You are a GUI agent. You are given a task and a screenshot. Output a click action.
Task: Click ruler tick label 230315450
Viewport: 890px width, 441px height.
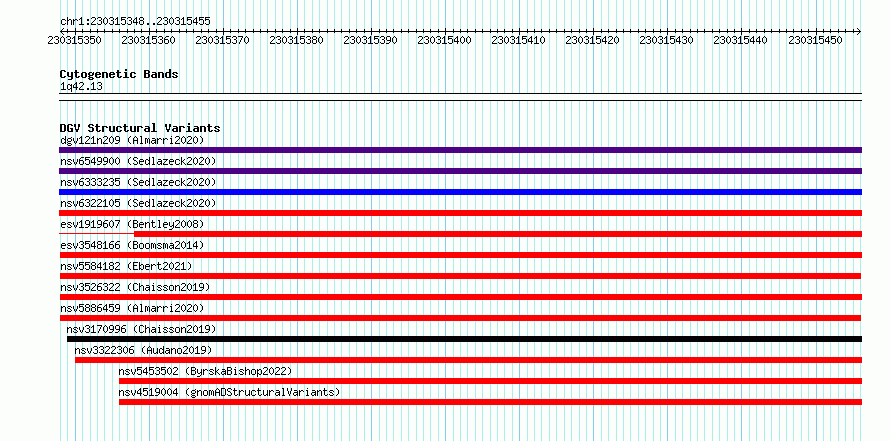[x=815, y=40]
